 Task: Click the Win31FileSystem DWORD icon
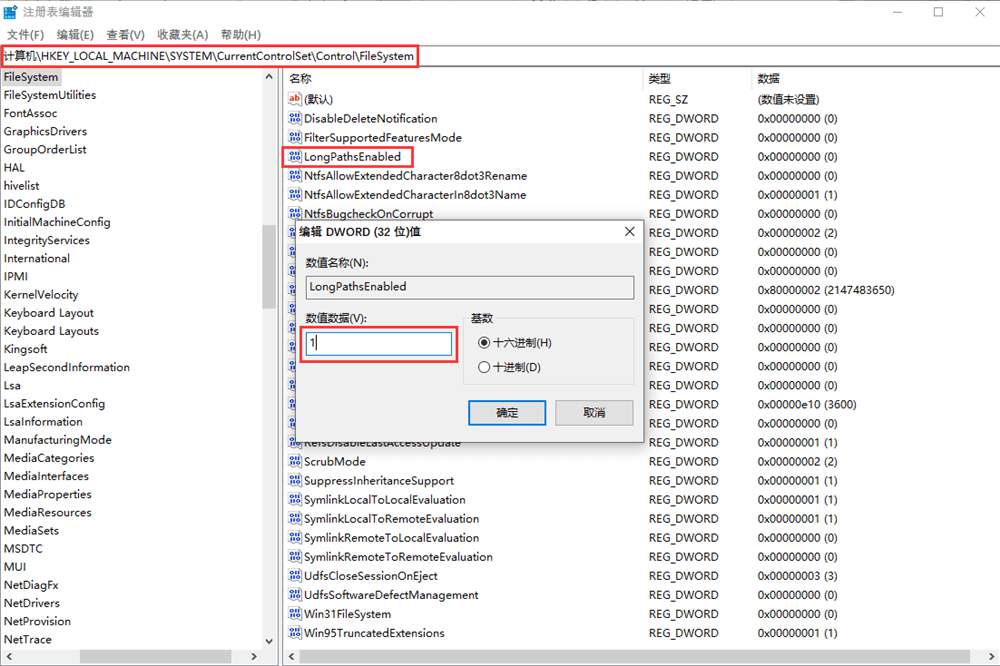[x=295, y=614]
